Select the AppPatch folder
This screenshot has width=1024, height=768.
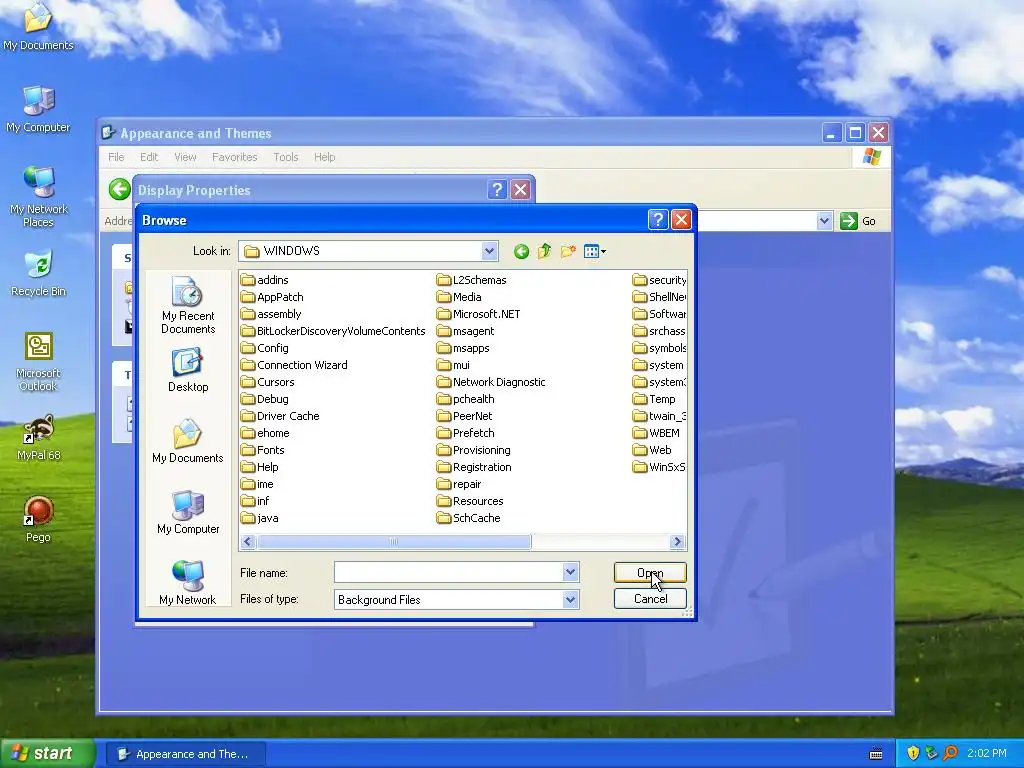pos(272,296)
